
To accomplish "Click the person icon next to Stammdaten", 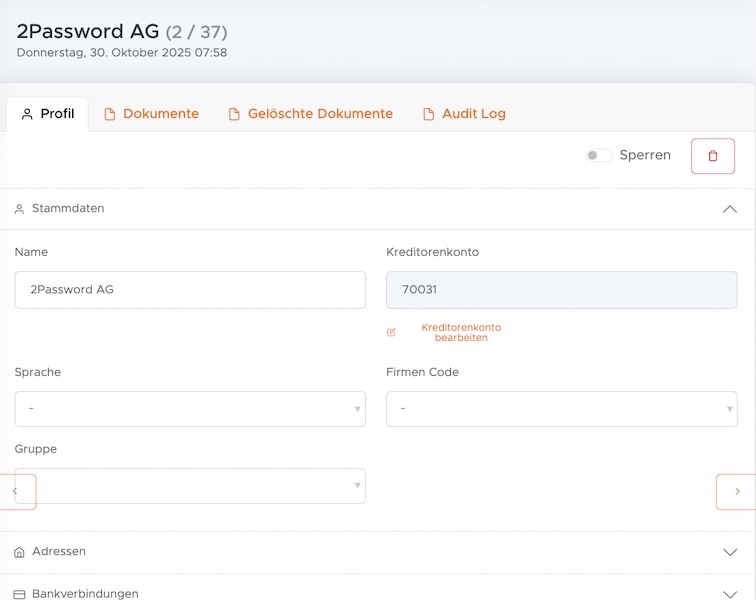I will pyautogui.click(x=20, y=209).
